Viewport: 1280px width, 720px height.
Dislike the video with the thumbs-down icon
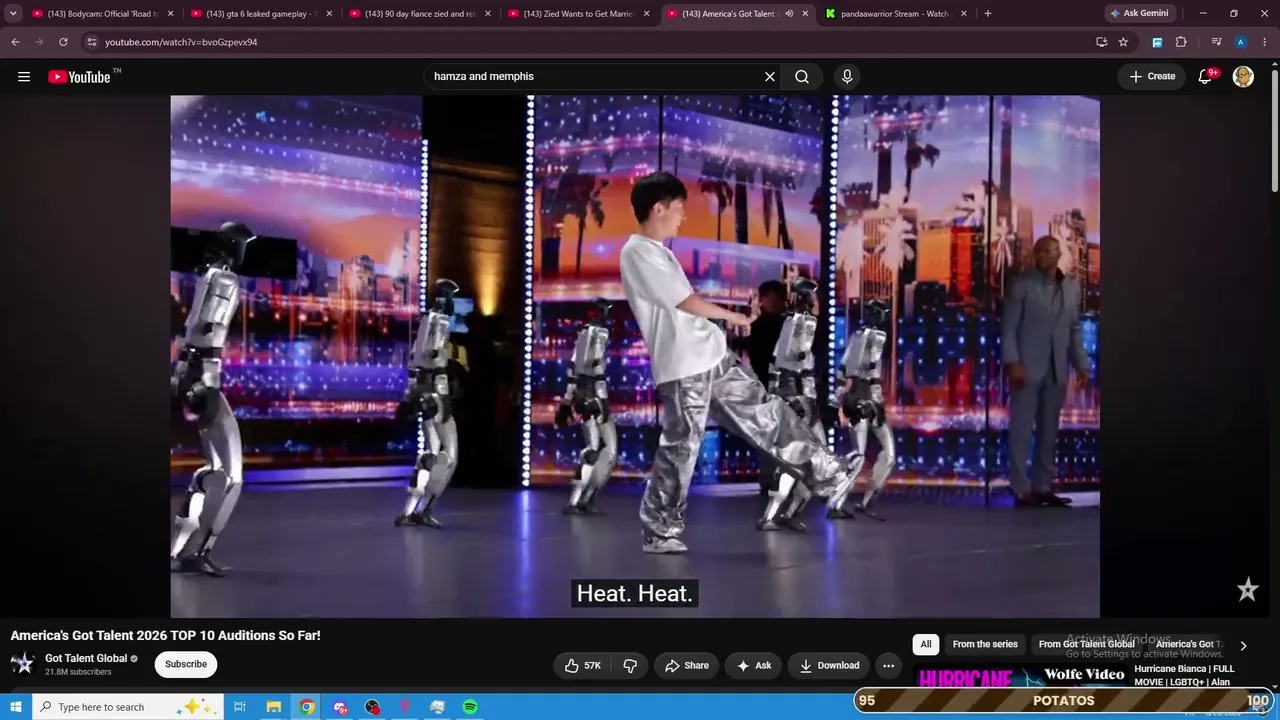click(630, 666)
